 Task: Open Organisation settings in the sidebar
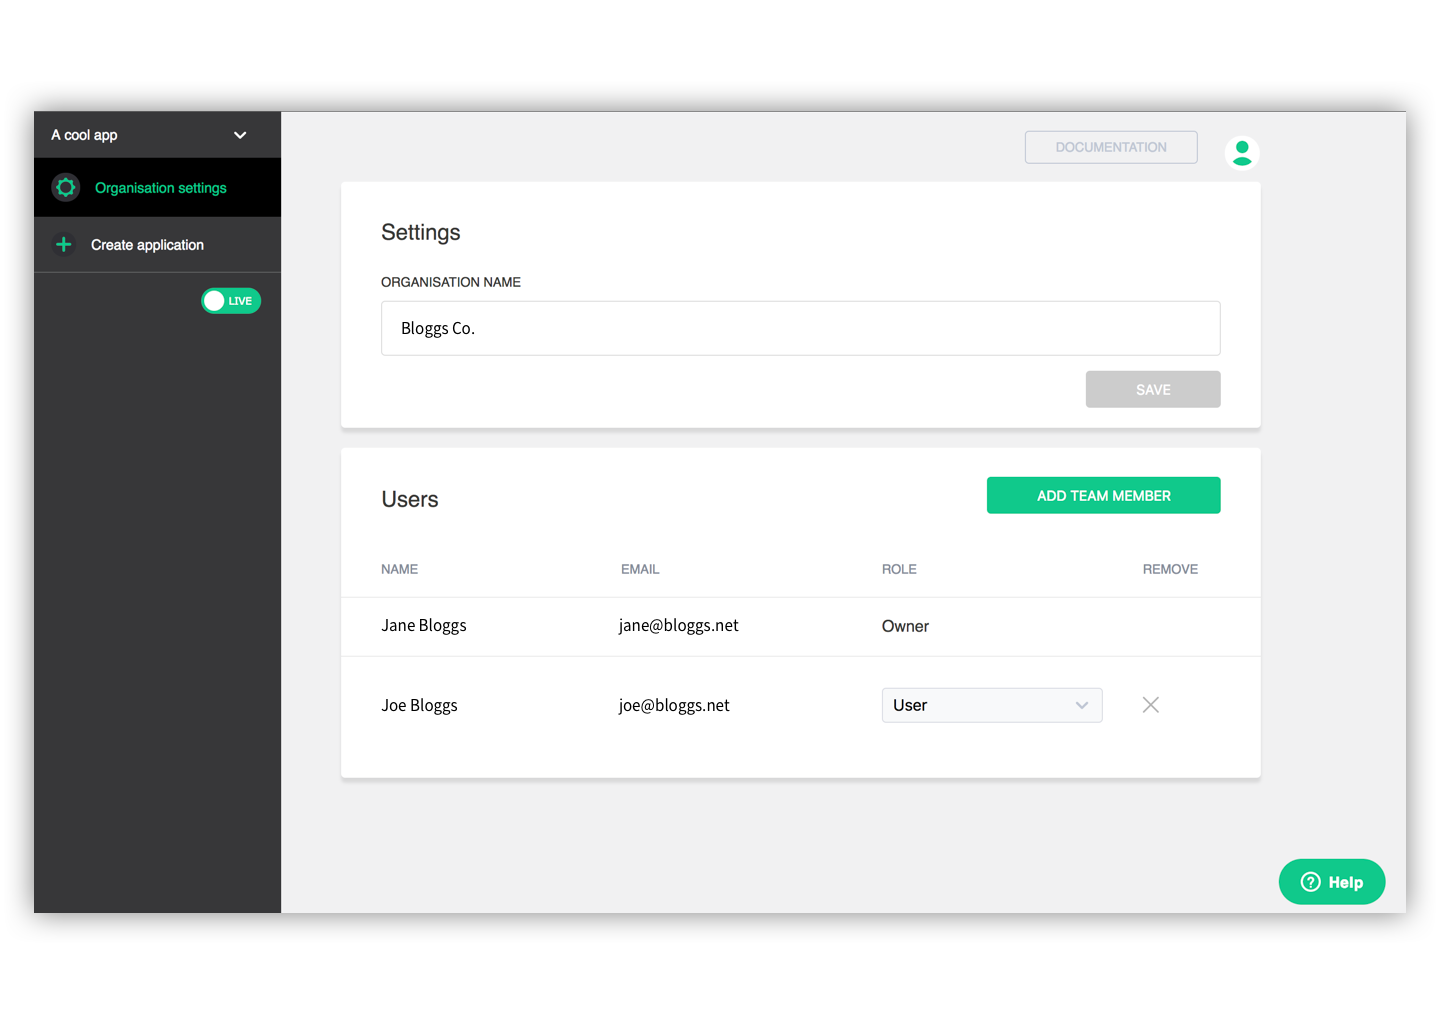click(x=158, y=187)
